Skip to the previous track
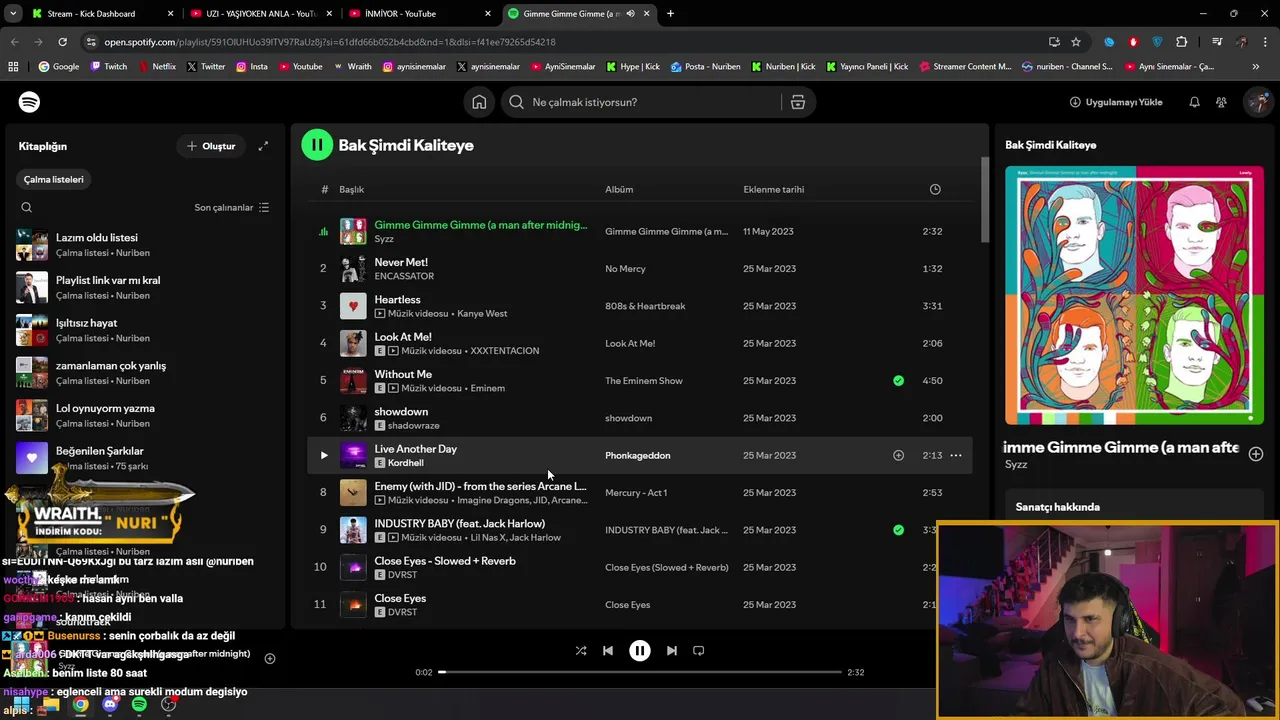This screenshot has width=1280, height=720. point(608,650)
